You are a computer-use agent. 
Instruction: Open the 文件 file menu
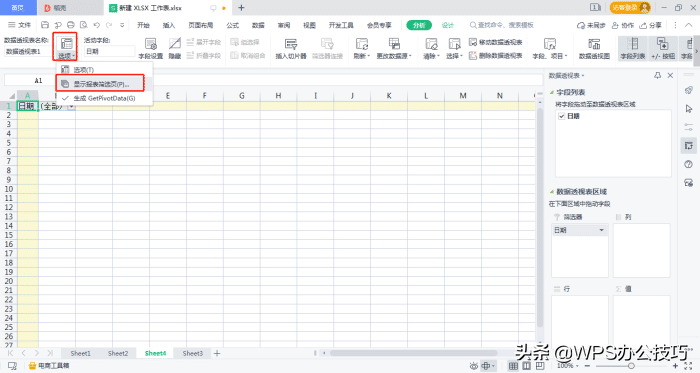click(x=20, y=25)
